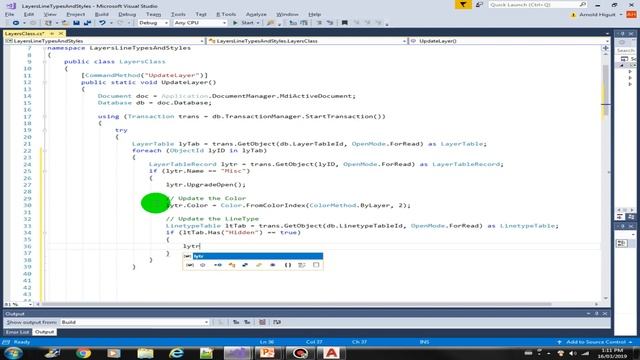Toggle the namespaces braces filter in IntelliSense

click(287, 265)
